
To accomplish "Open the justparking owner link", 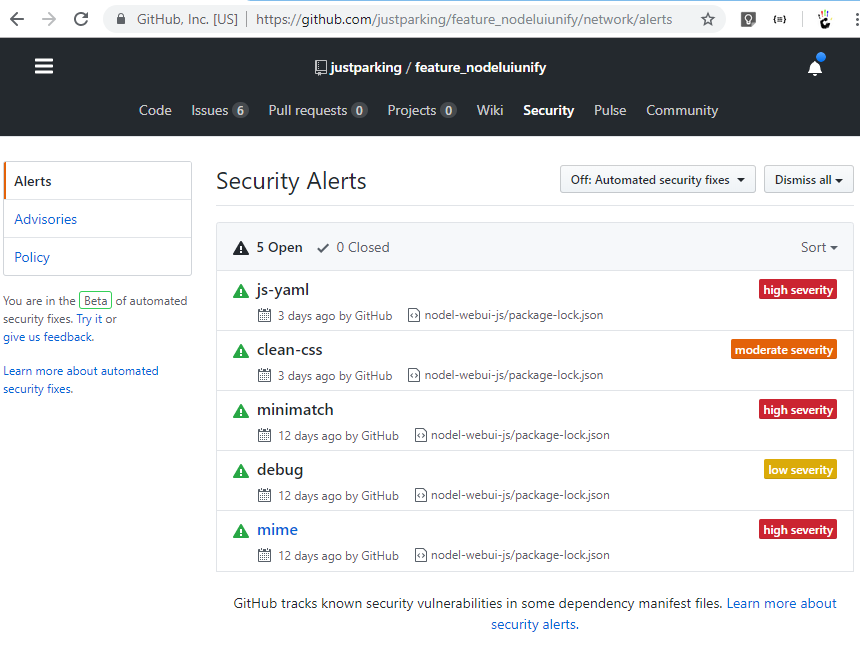I will tap(366, 67).
